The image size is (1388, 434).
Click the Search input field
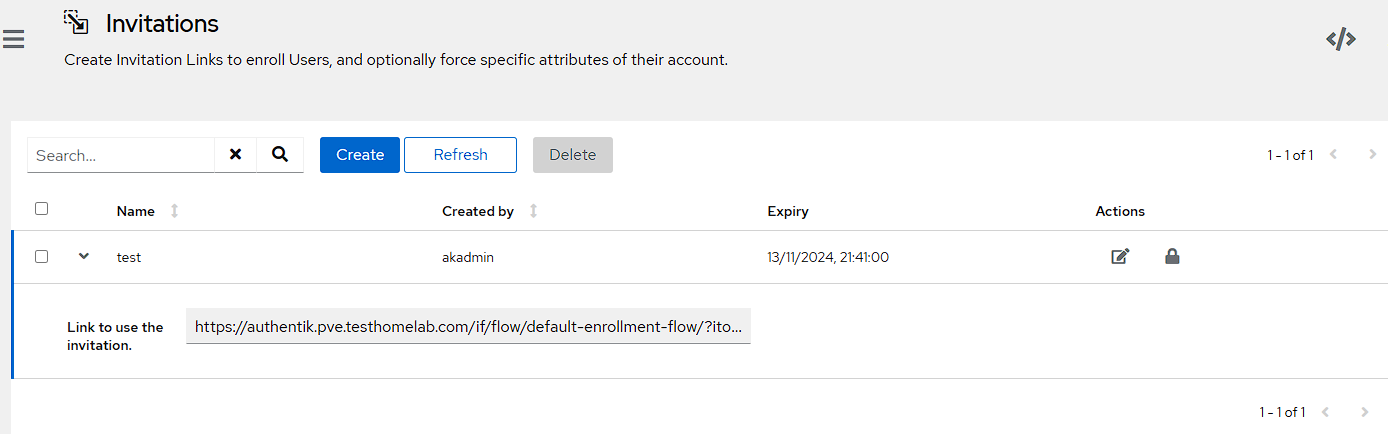pyautogui.click(x=121, y=156)
